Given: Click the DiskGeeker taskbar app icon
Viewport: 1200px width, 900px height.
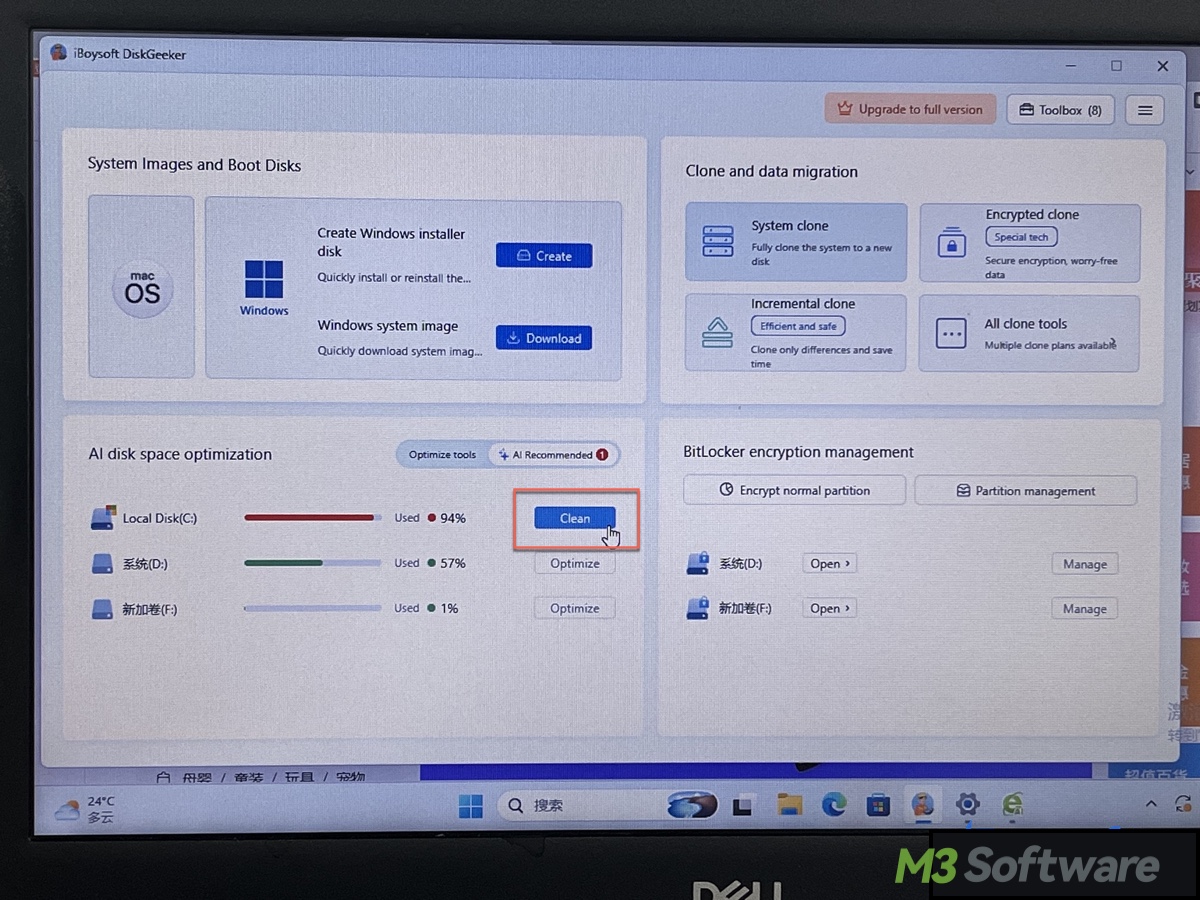Looking at the screenshot, I should [x=922, y=804].
